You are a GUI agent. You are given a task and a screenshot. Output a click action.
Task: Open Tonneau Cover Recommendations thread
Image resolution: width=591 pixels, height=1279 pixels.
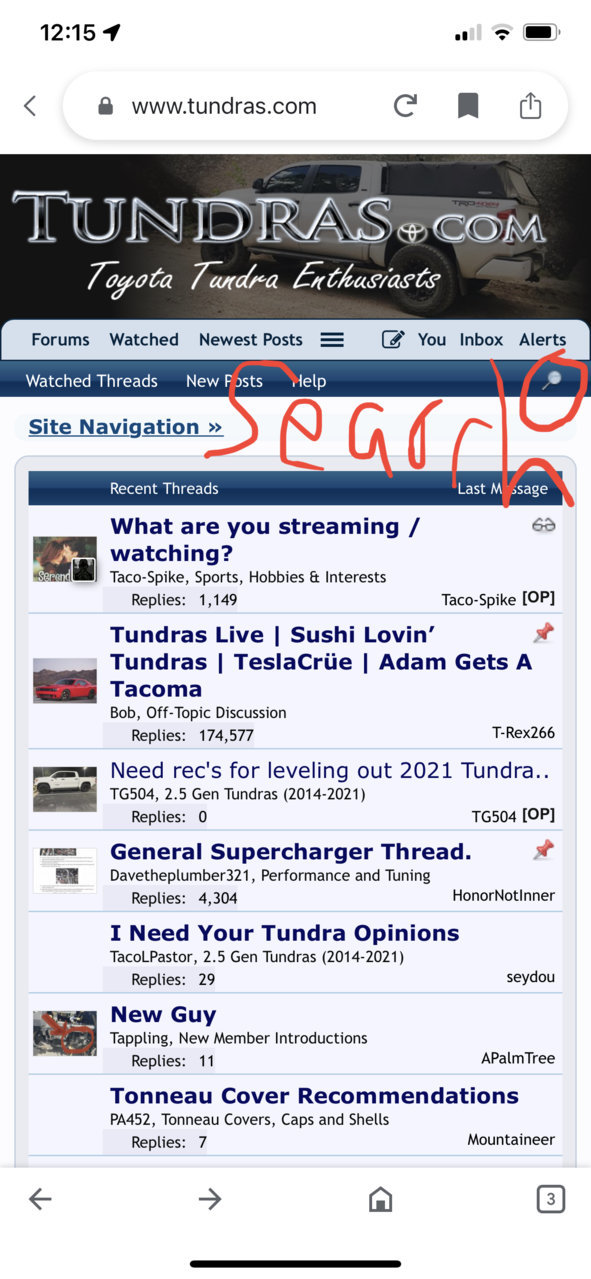point(314,1096)
